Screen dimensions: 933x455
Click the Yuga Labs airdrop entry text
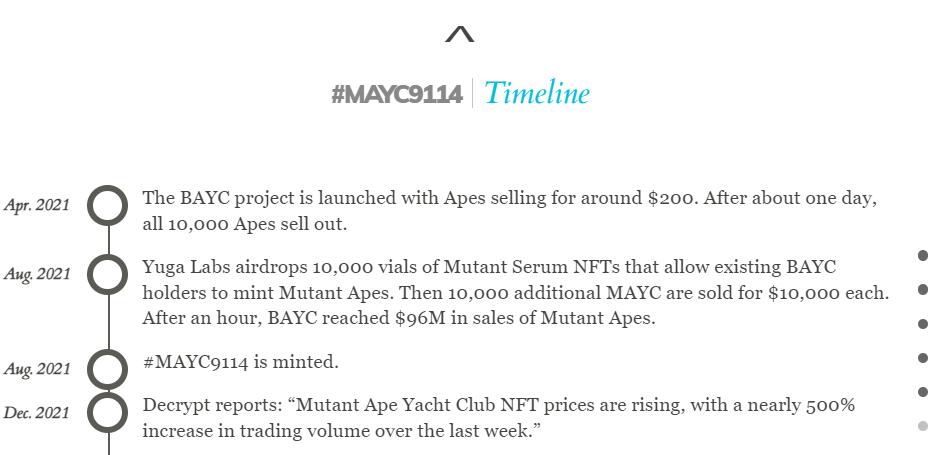click(515, 293)
